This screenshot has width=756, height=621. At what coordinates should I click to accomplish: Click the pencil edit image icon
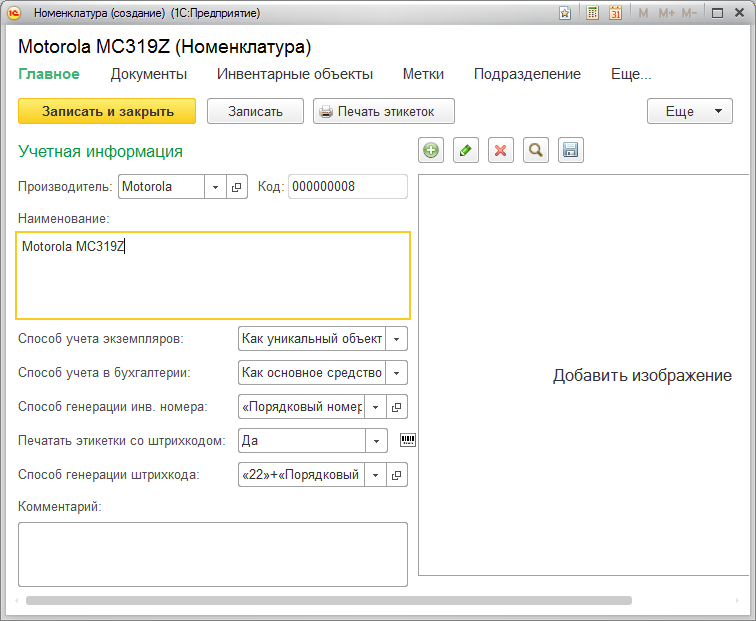[466, 150]
